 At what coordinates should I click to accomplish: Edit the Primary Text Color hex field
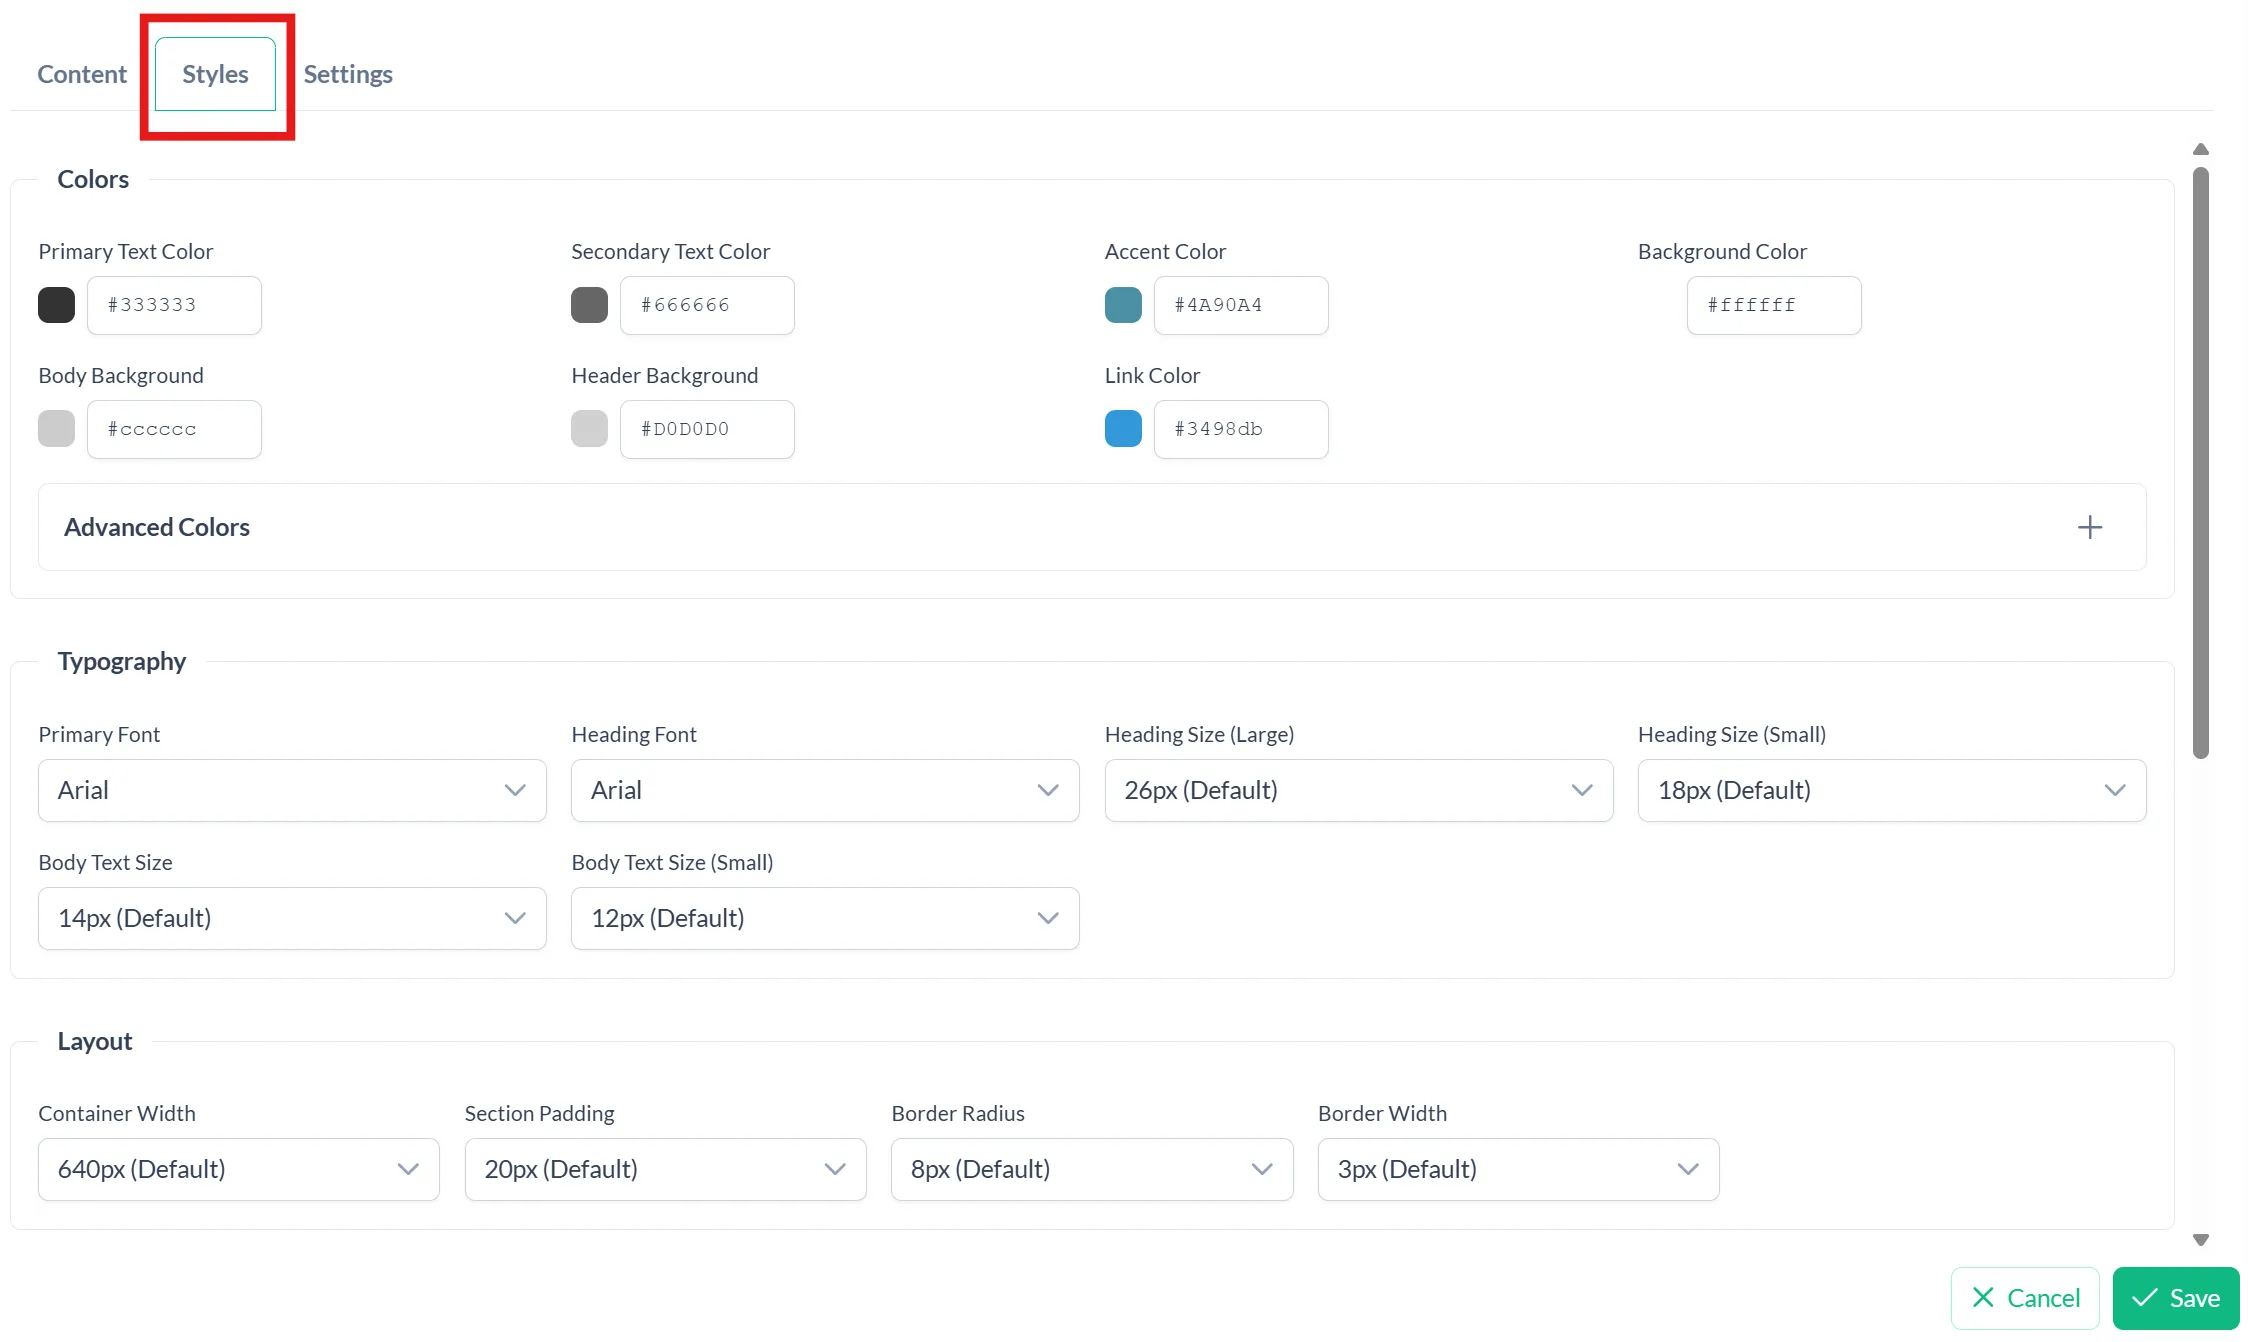(174, 305)
